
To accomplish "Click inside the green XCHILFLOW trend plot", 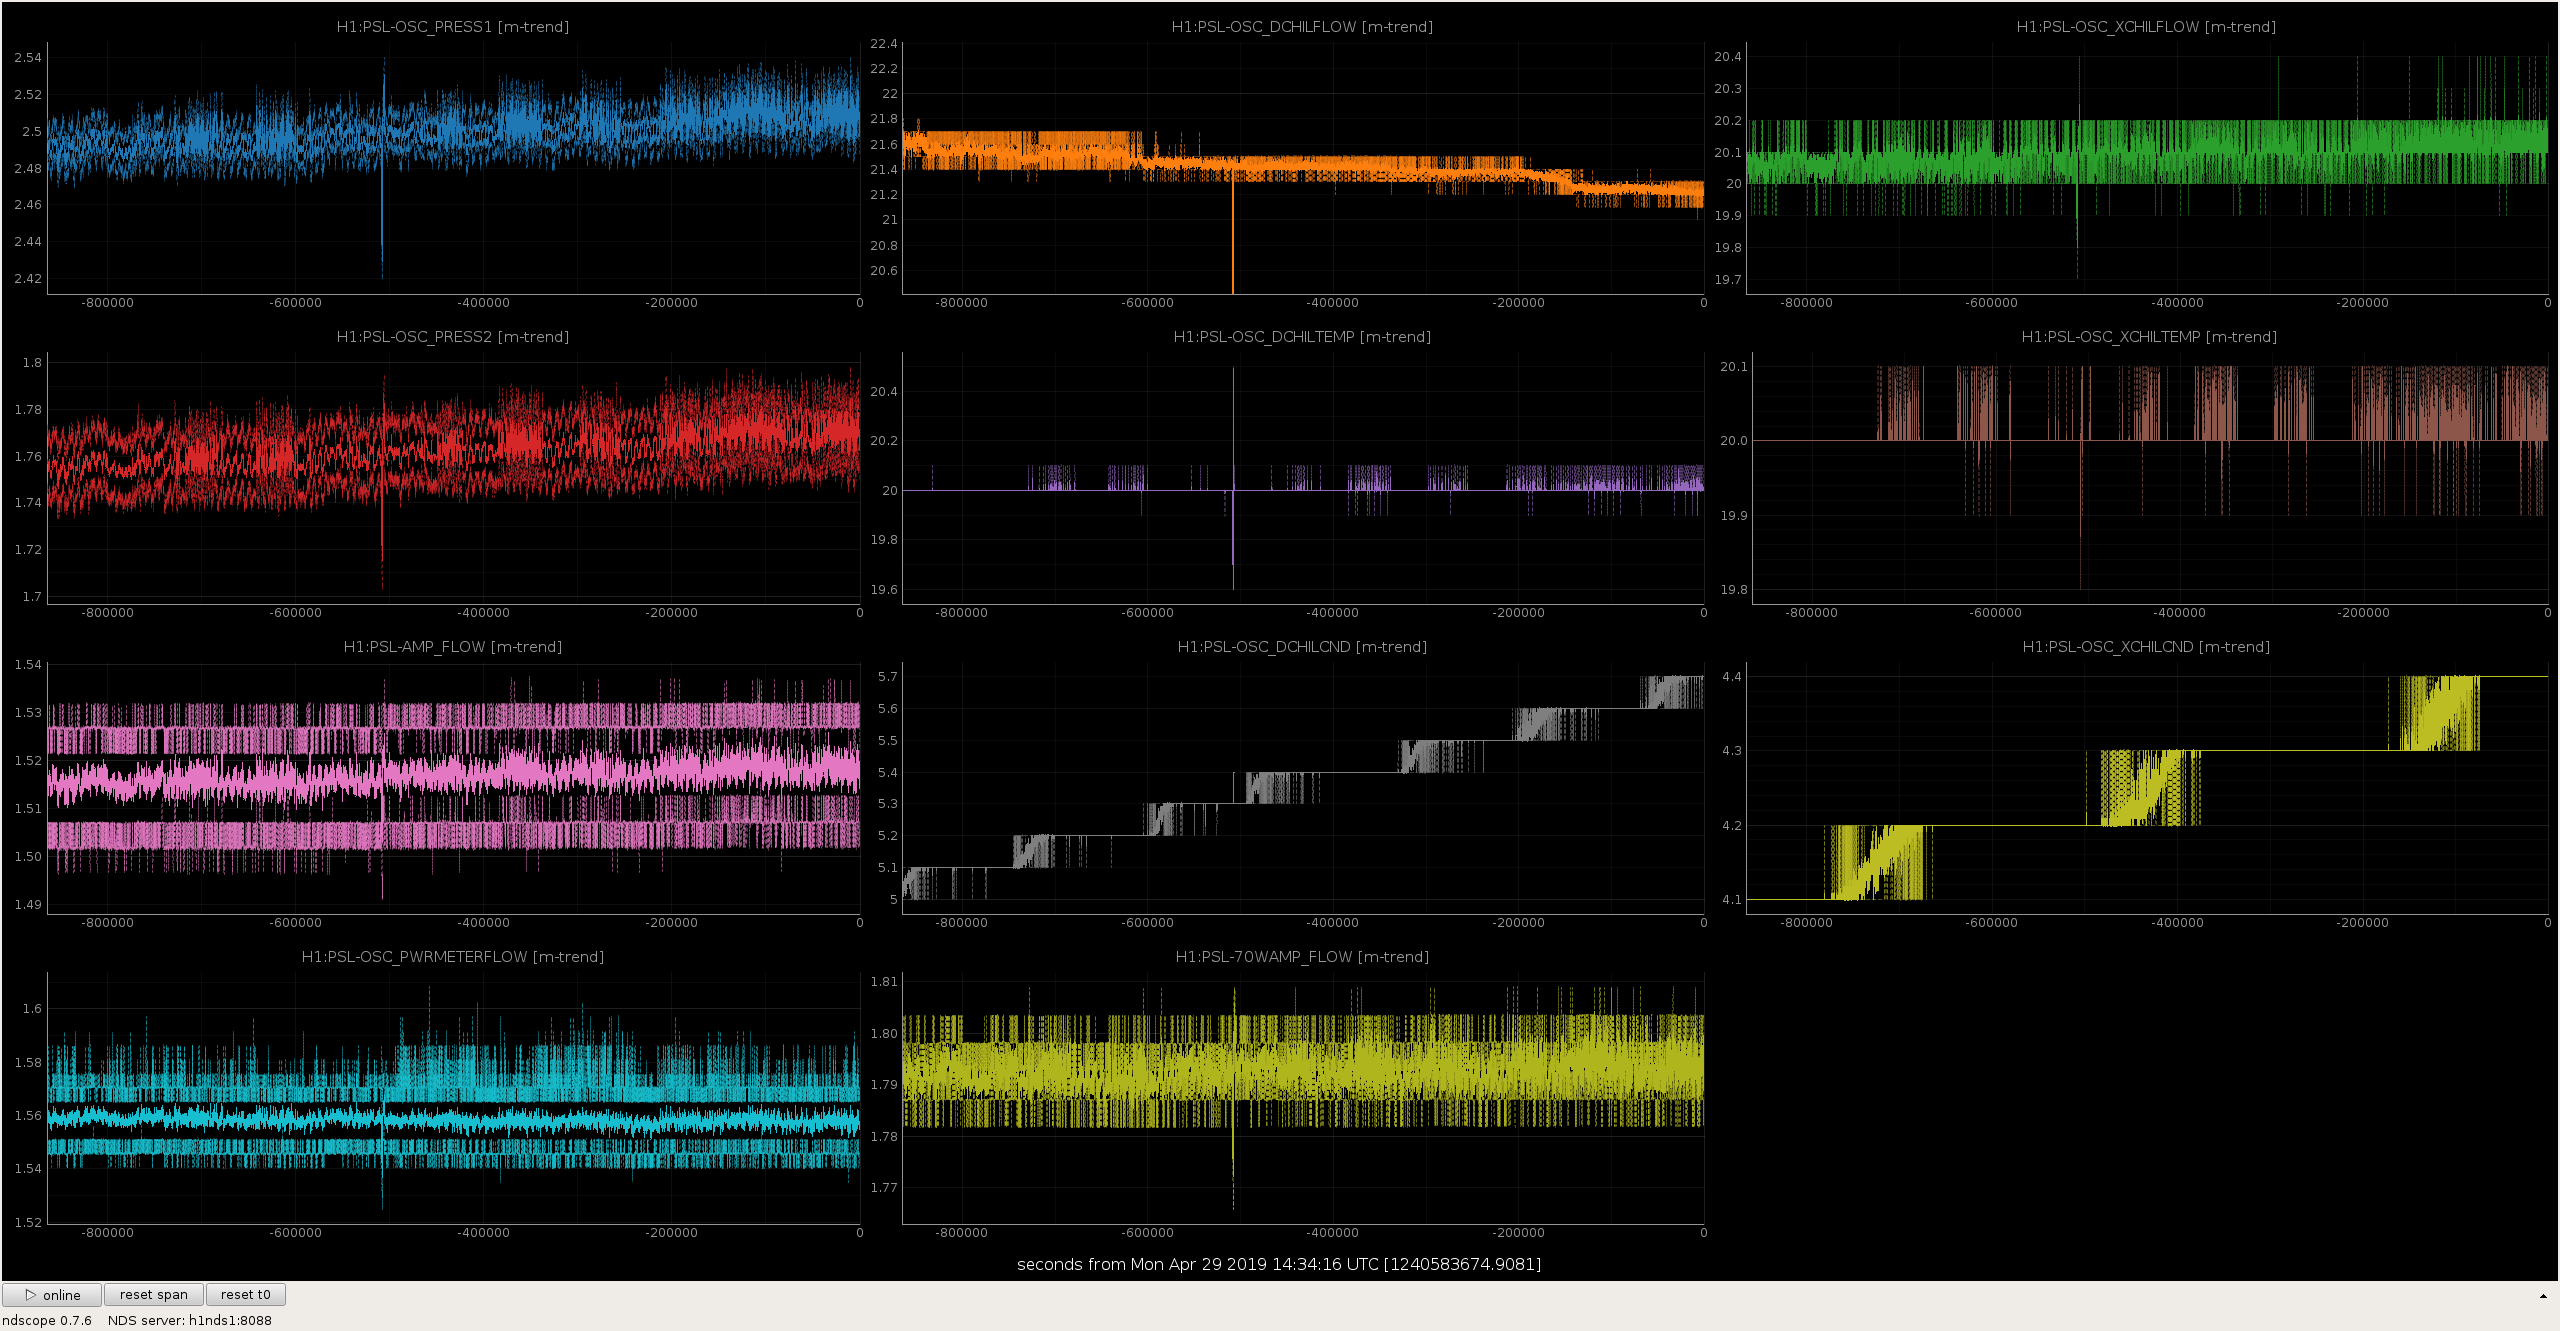I will point(2147,168).
